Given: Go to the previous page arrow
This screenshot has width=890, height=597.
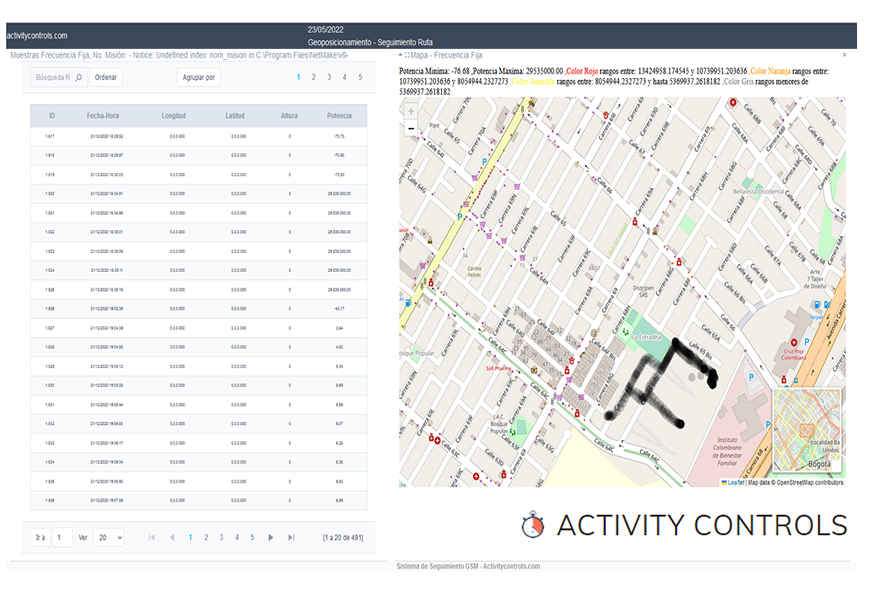Looking at the screenshot, I should pos(172,537).
